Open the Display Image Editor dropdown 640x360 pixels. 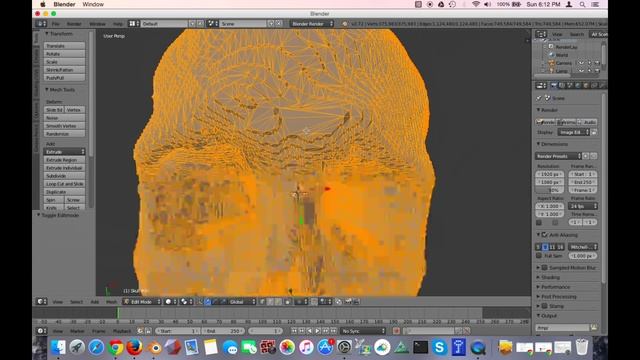point(573,132)
